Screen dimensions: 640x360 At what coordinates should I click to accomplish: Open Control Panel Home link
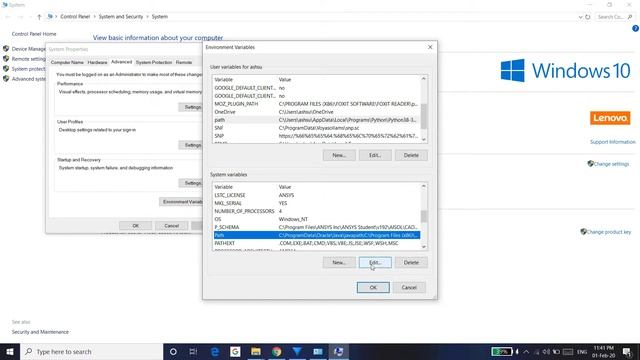click(34, 34)
